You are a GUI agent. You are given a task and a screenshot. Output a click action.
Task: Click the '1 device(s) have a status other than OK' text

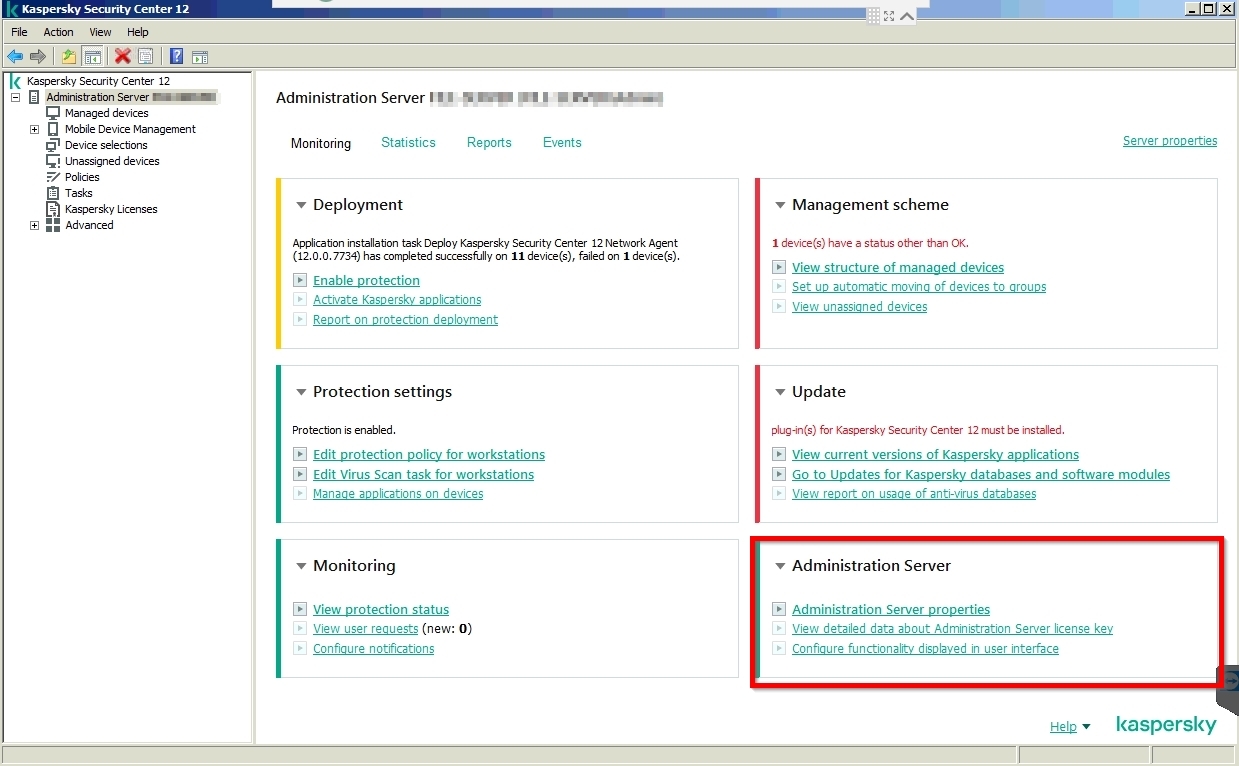point(870,243)
